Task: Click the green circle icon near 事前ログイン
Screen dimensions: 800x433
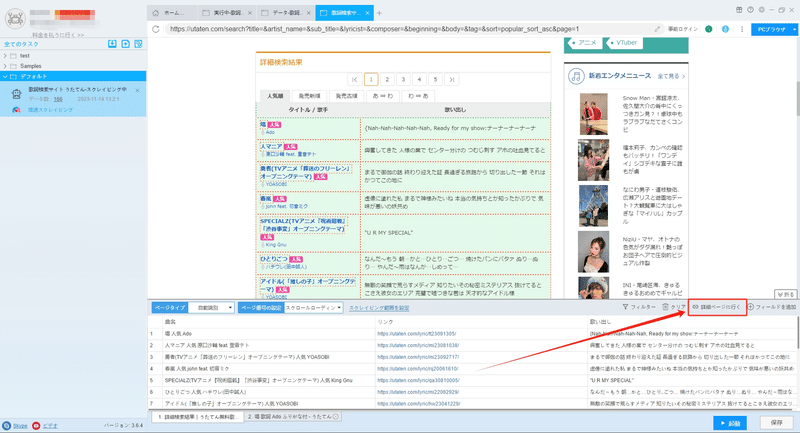Action: (709, 29)
